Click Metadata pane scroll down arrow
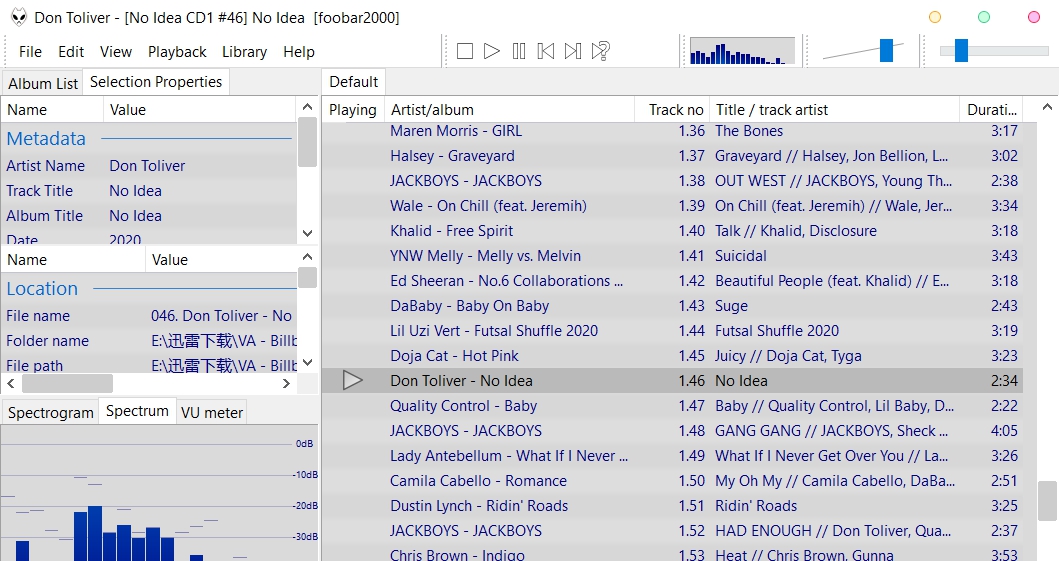1059x561 pixels. (307, 234)
